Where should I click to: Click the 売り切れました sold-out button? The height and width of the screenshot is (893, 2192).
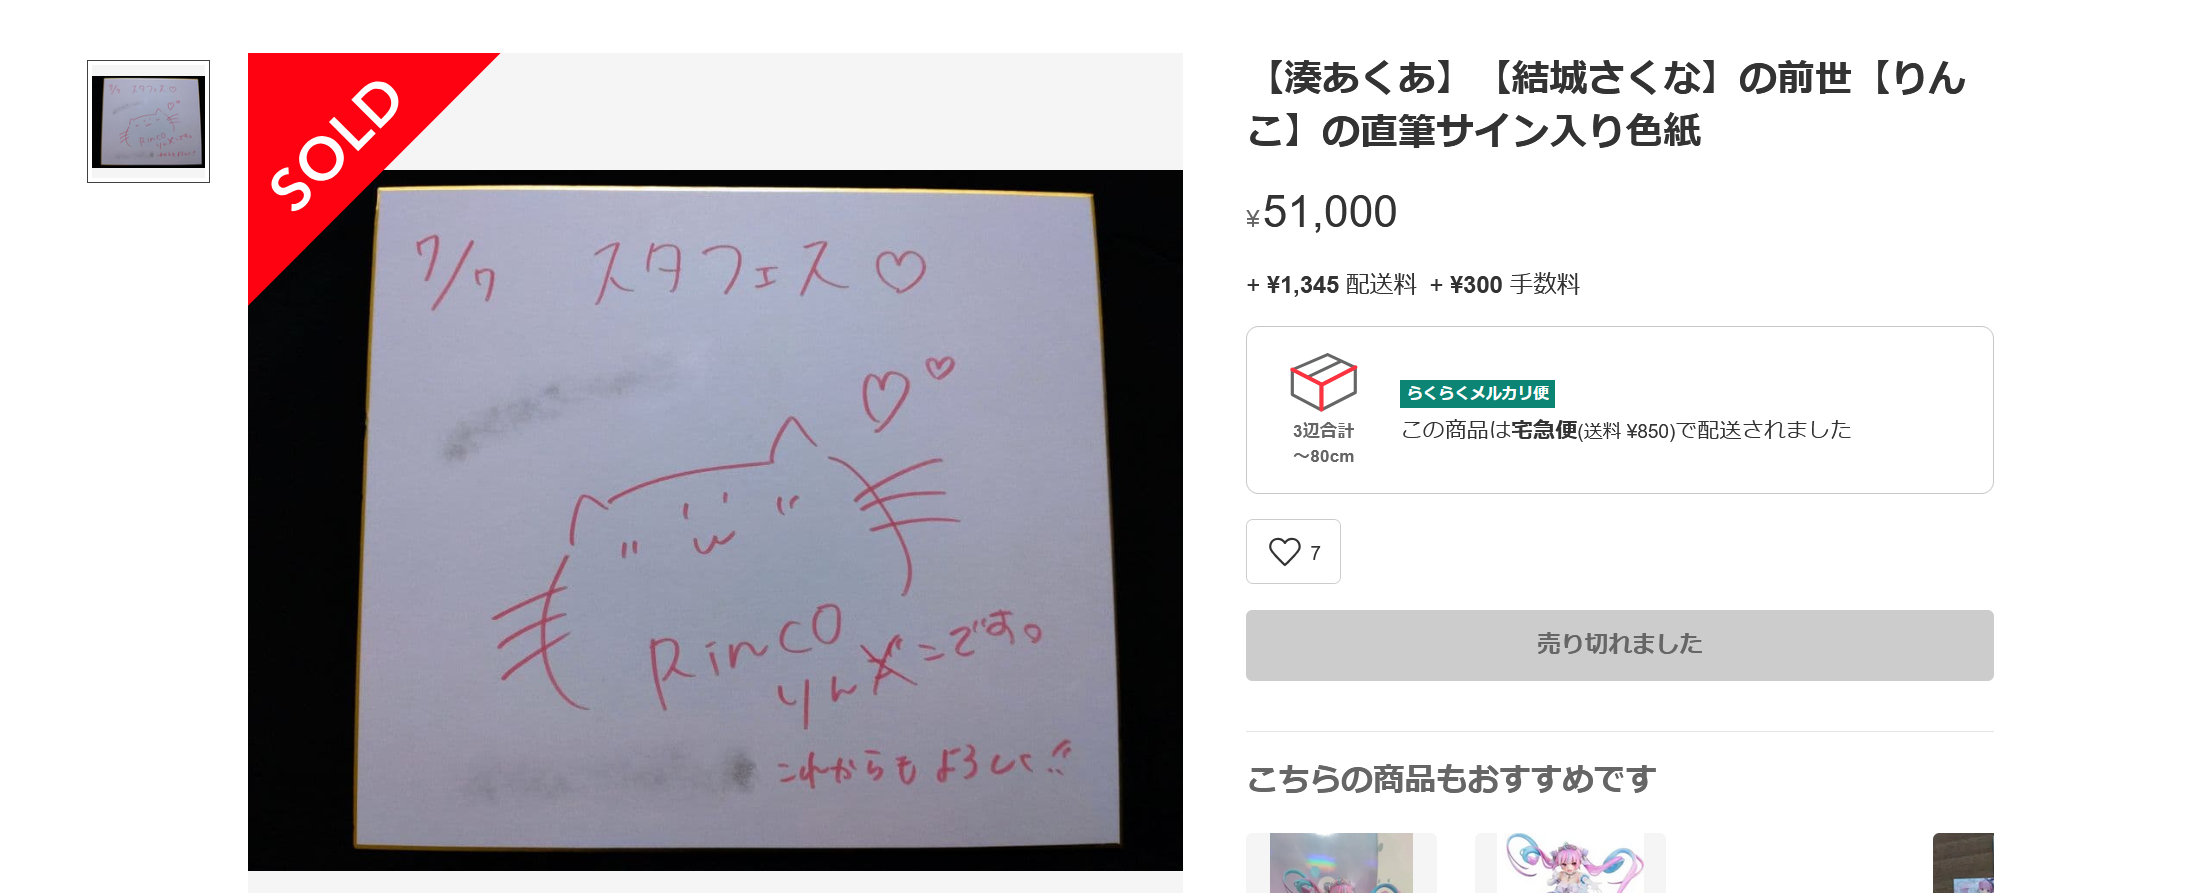coord(1619,645)
